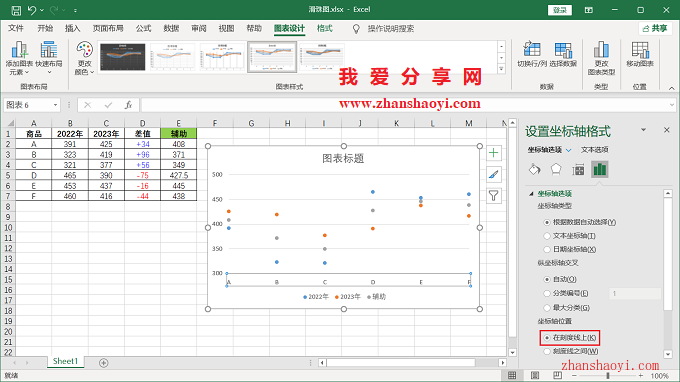Click the green plus Chart Elements button
The height and width of the screenshot is (382, 680).
494,153
